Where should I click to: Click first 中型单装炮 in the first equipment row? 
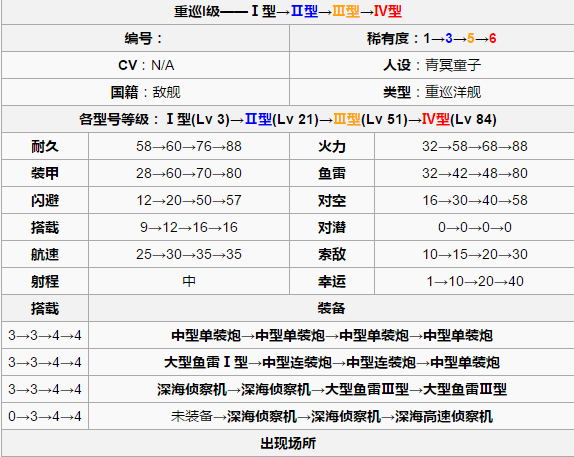pyautogui.click(x=206, y=336)
